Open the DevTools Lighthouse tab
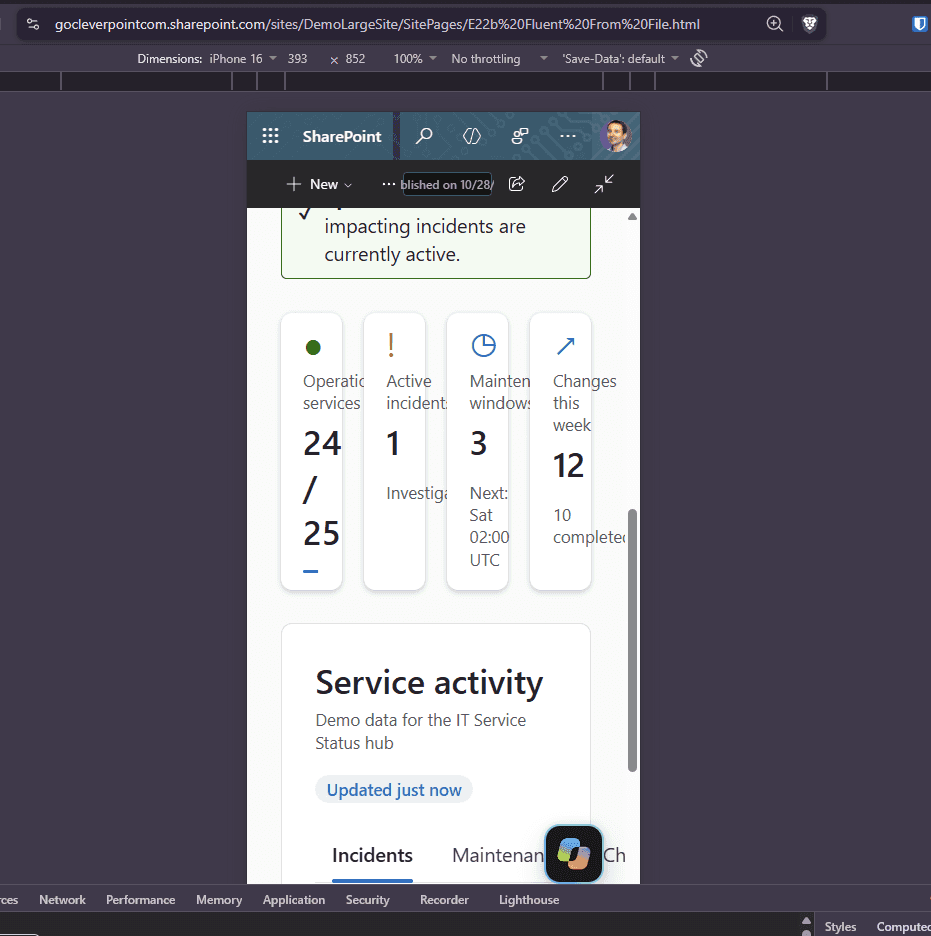 click(529, 900)
